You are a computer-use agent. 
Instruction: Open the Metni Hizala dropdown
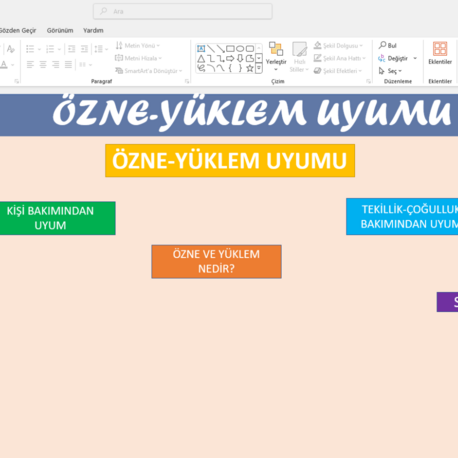138,58
